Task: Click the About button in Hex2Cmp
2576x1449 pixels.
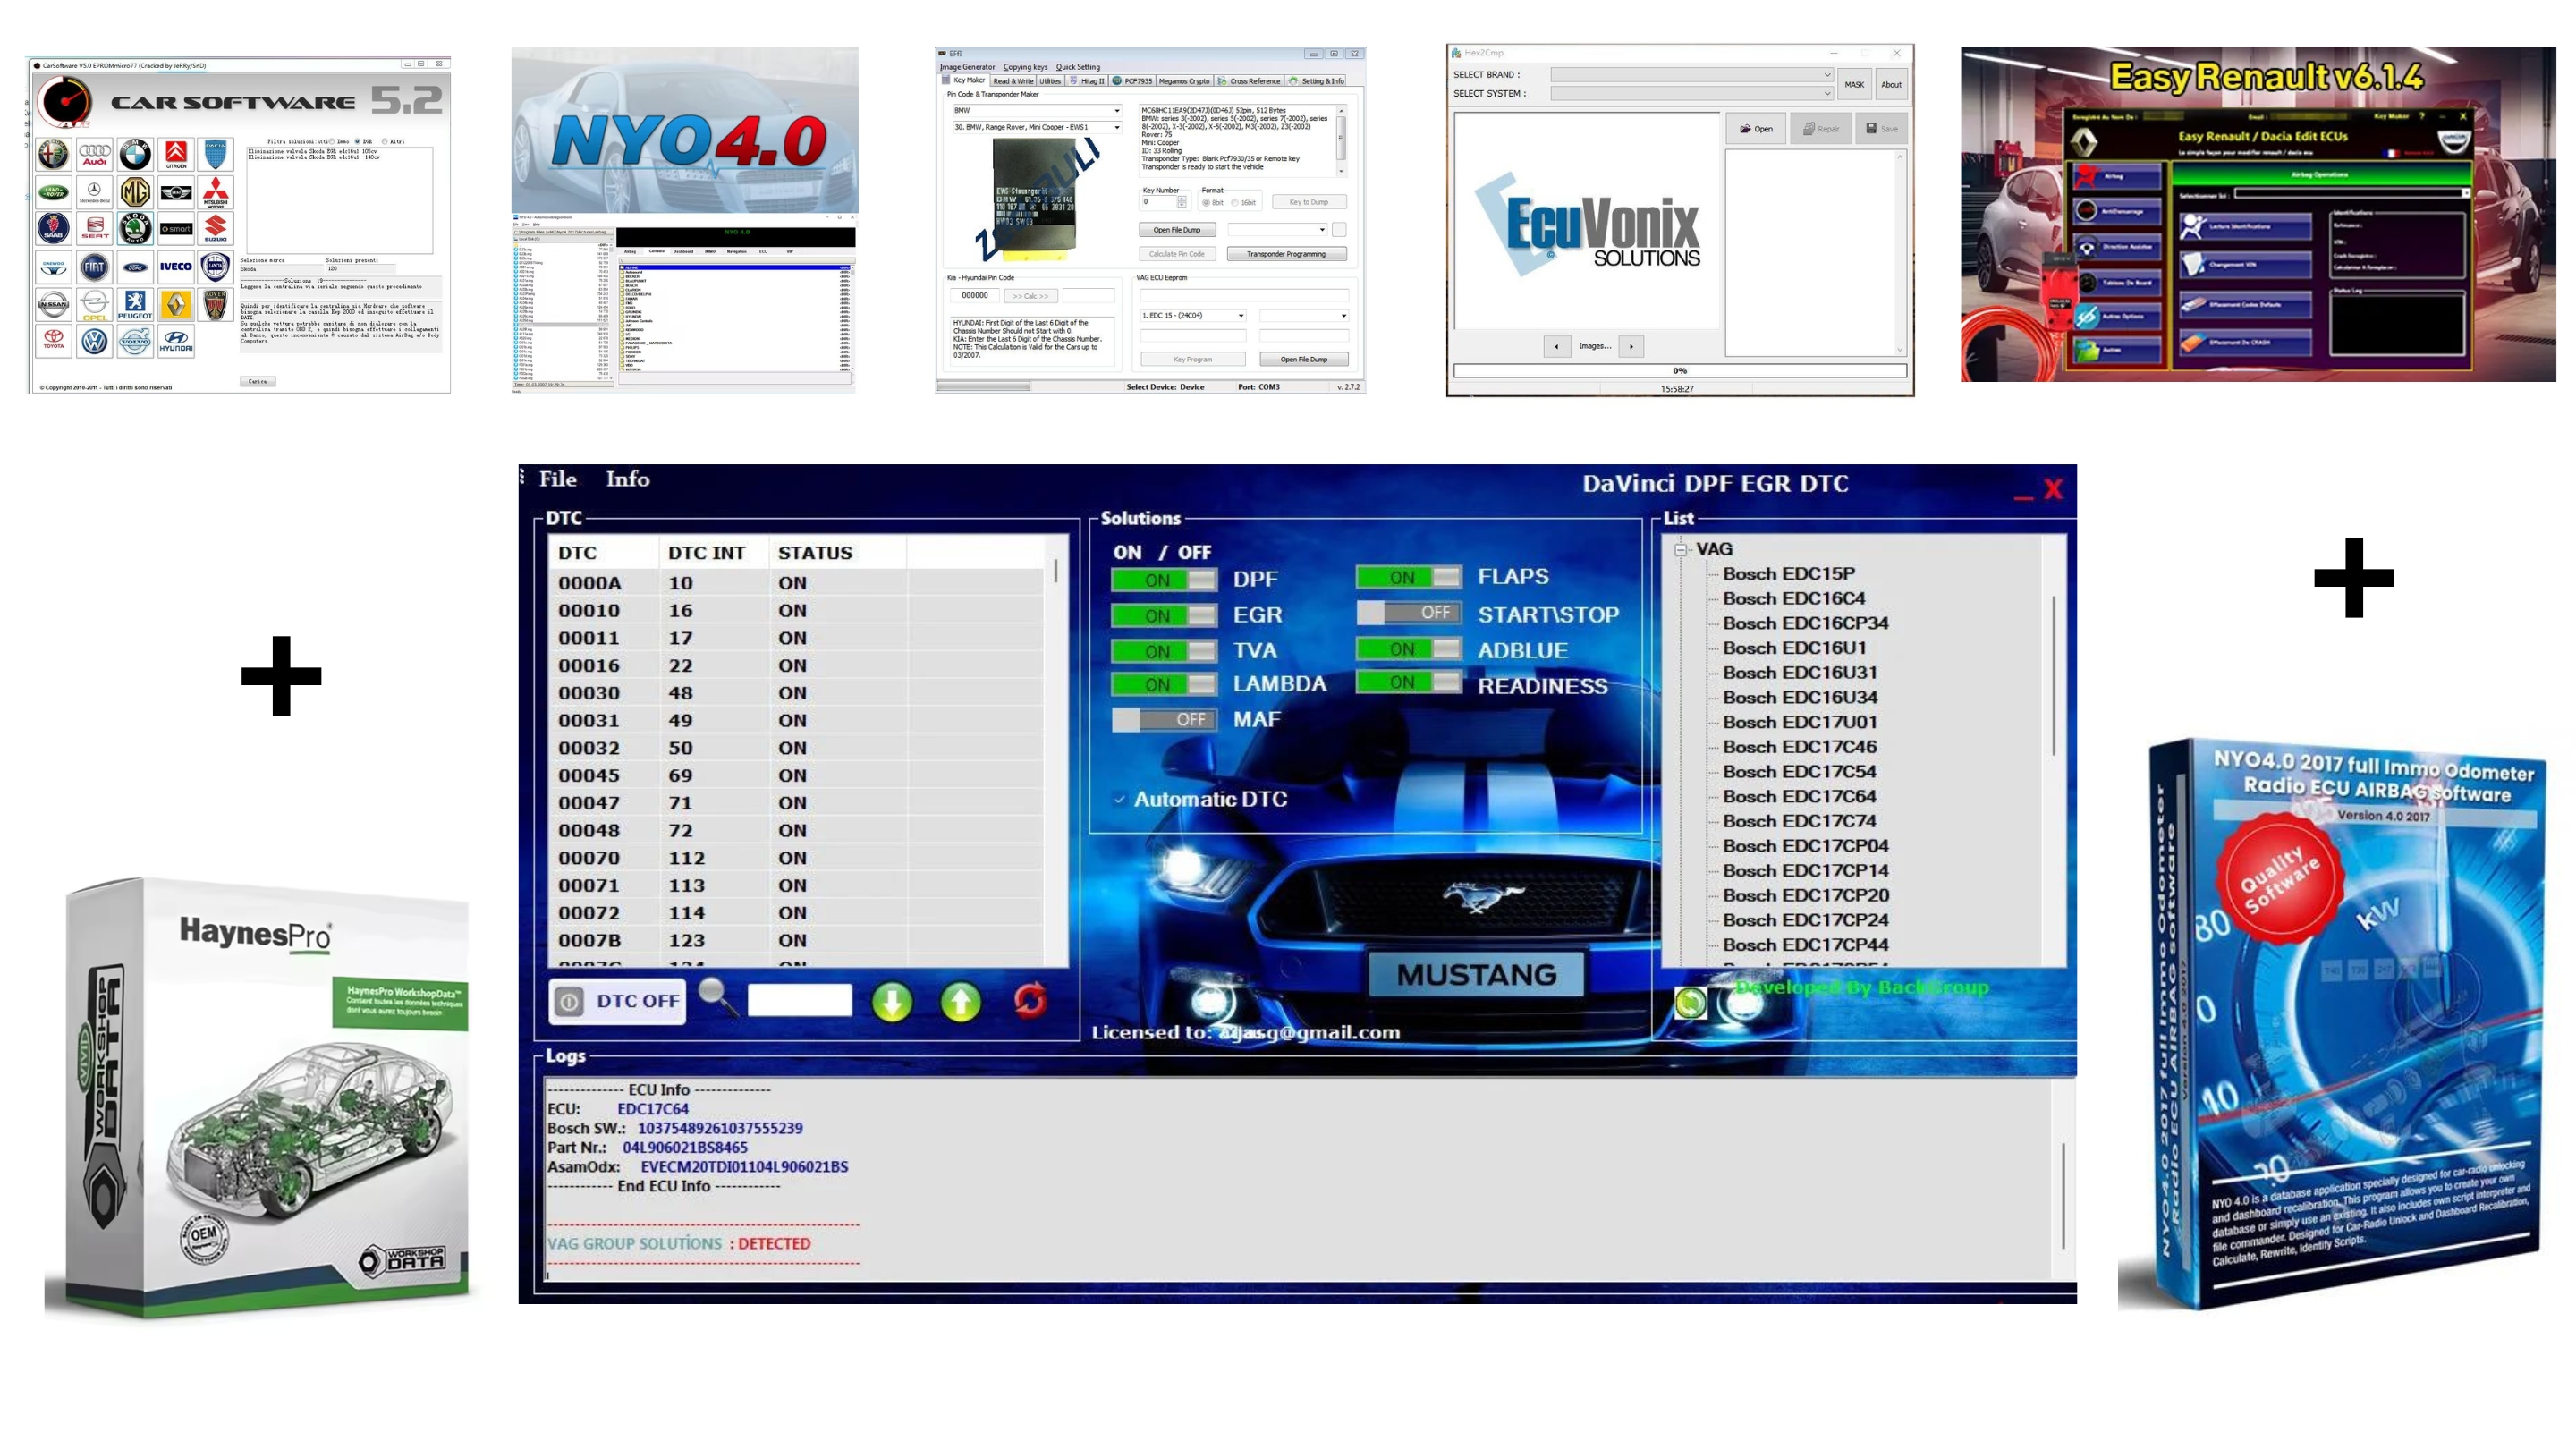Action: click(1891, 85)
